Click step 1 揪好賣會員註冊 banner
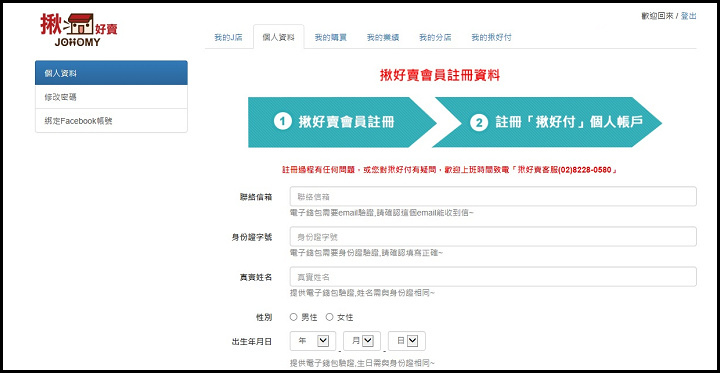Image resolution: width=720 pixels, height=373 pixels. [x=342, y=122]
